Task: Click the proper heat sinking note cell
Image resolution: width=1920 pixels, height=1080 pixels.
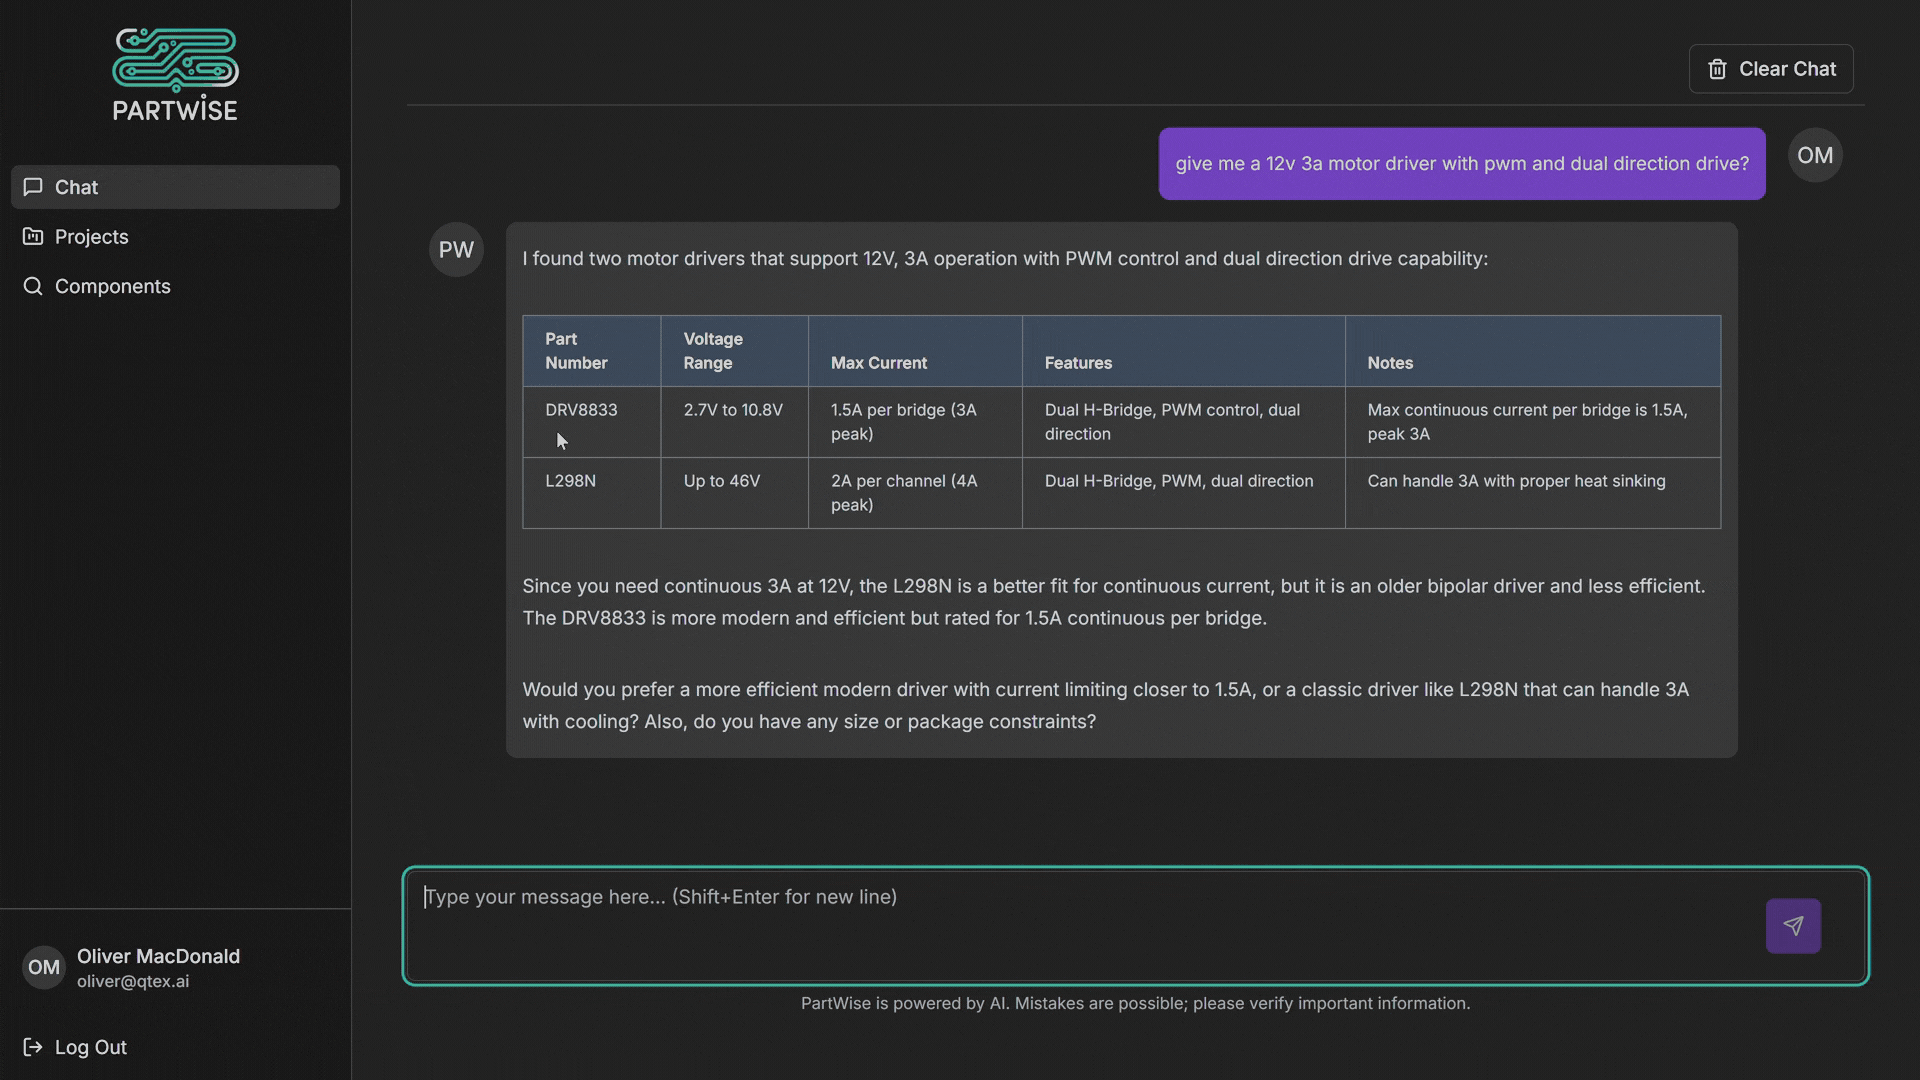Action: [1533, 493]
